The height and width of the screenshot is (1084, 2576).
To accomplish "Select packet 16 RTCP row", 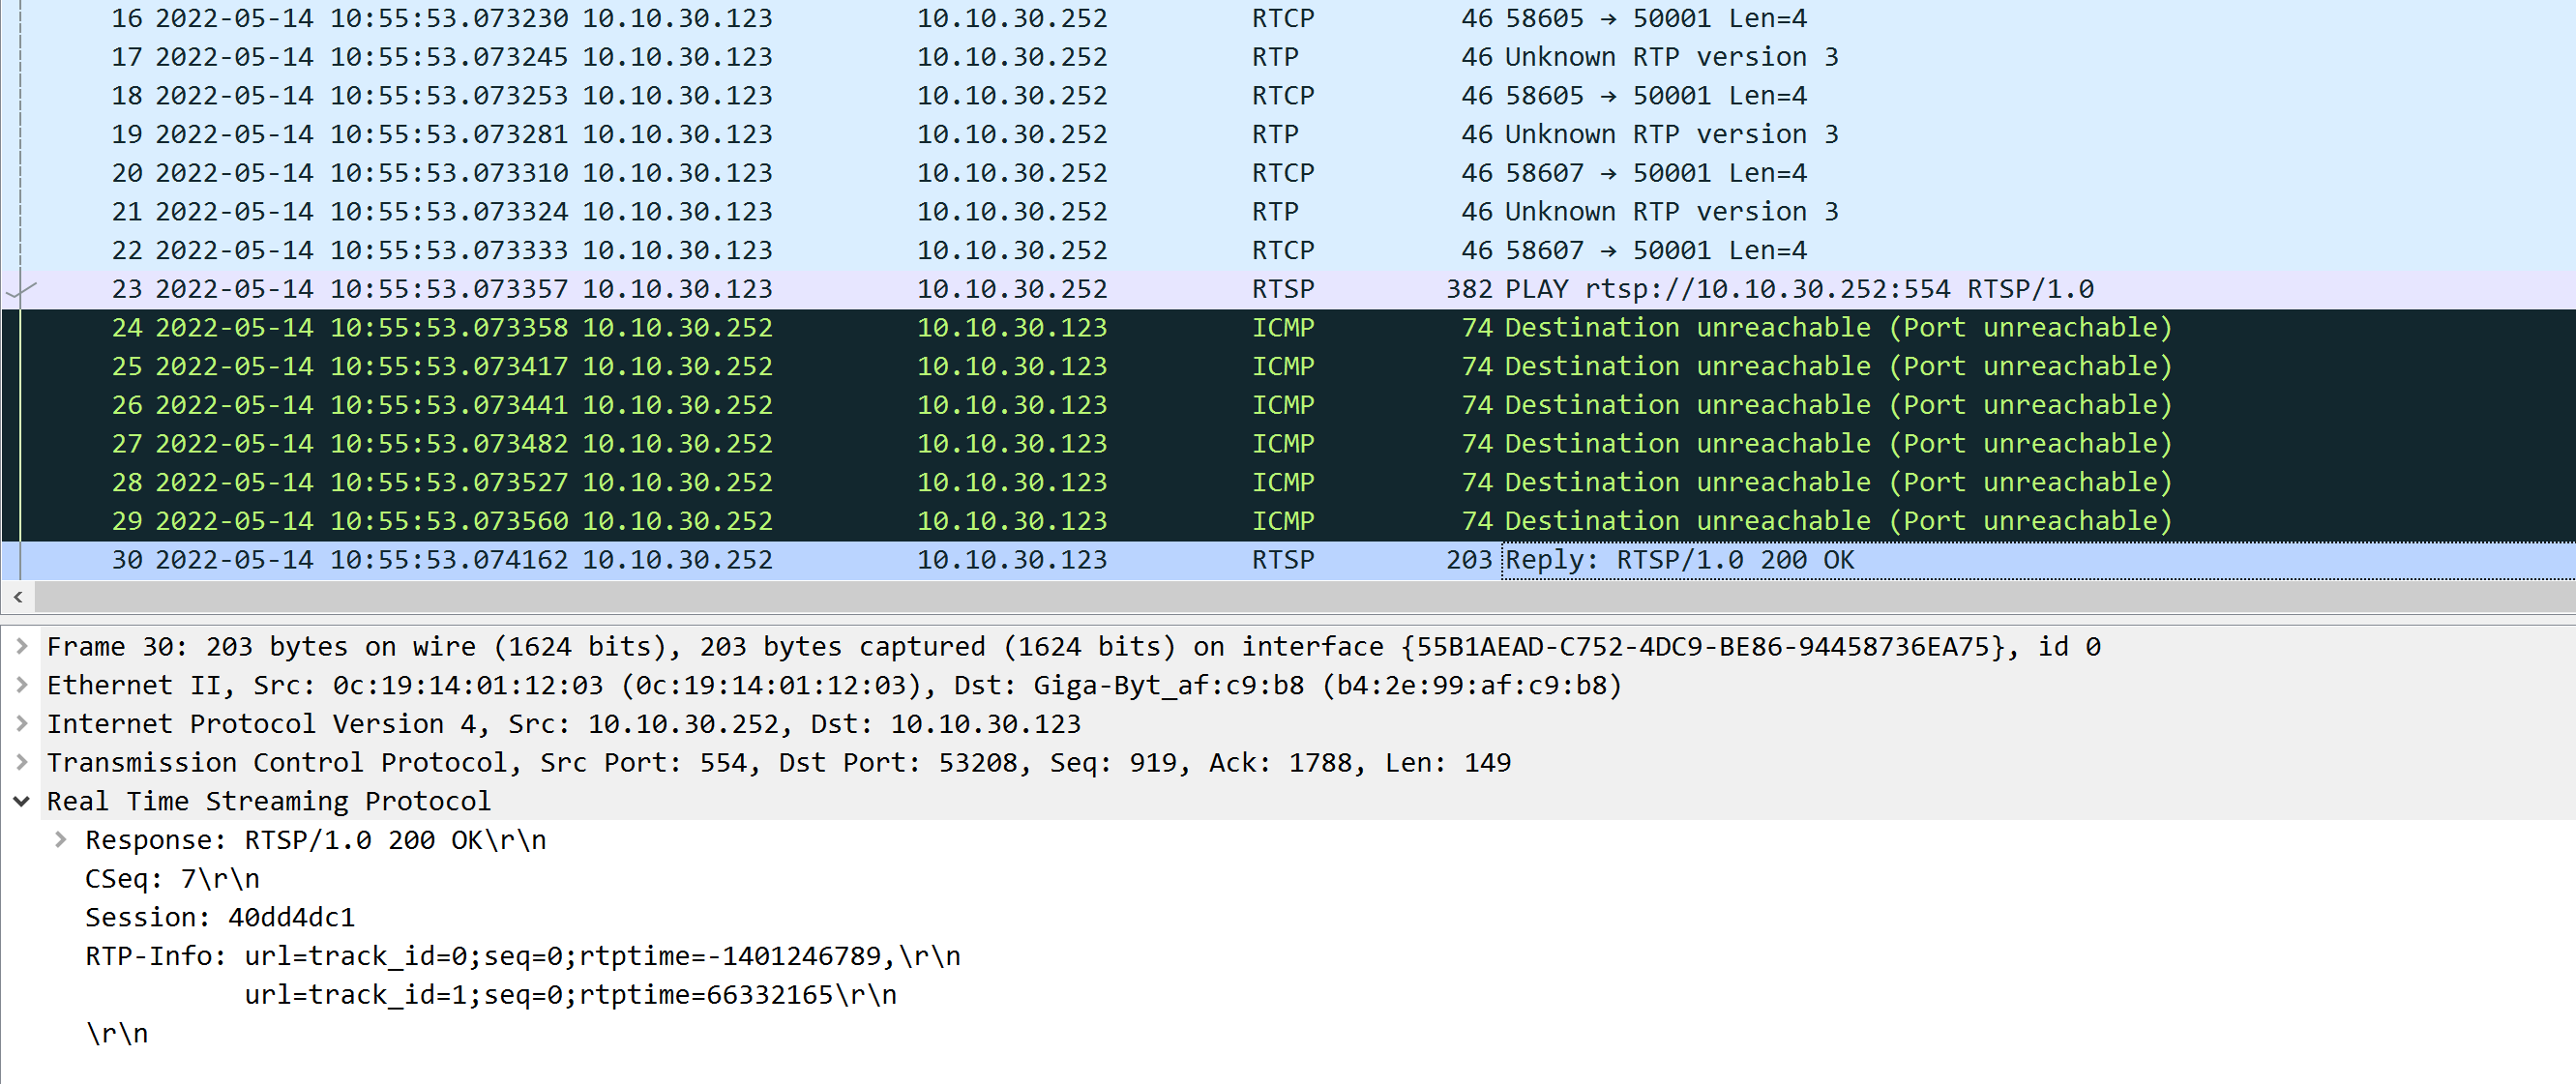I will [x=1288, y=19].
